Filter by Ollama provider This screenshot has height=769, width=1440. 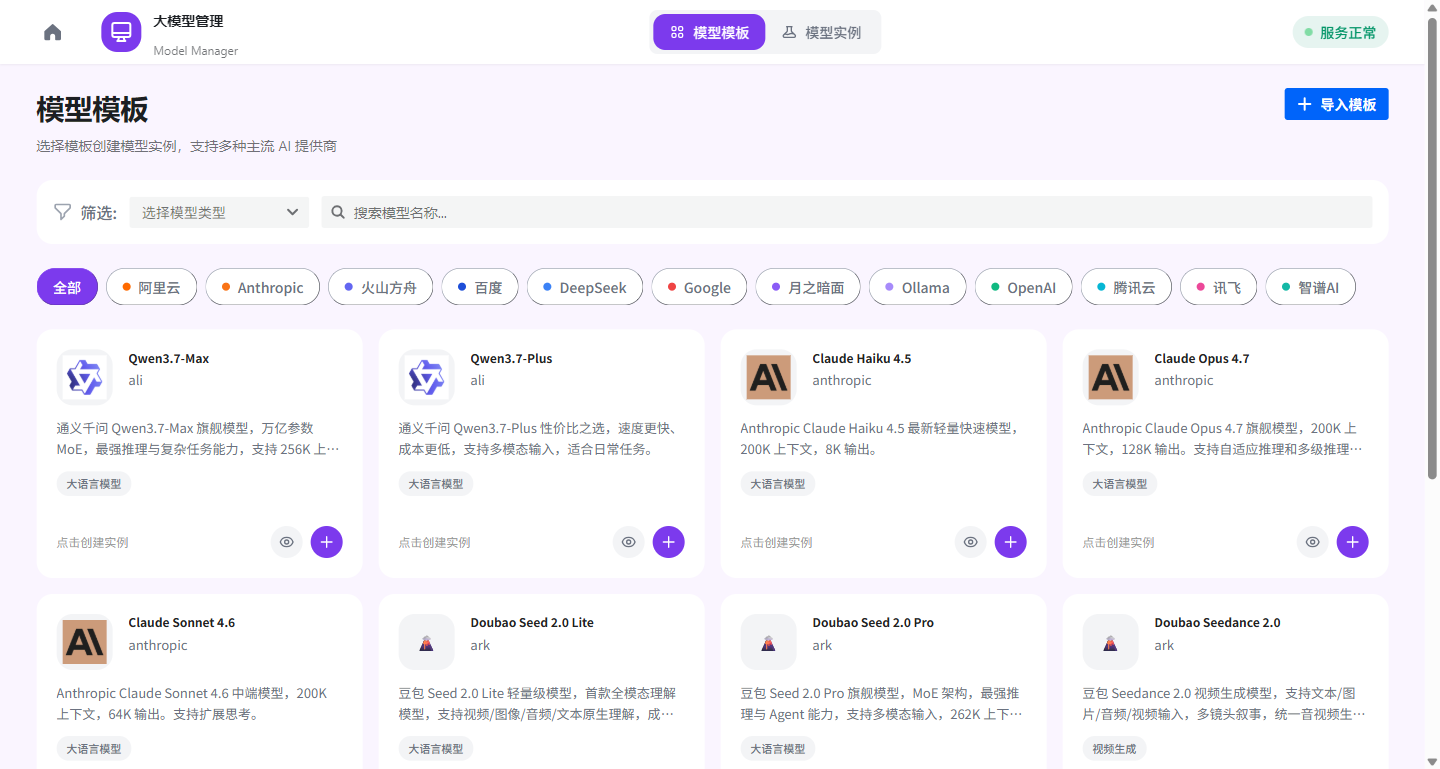(x=917, y=287)
